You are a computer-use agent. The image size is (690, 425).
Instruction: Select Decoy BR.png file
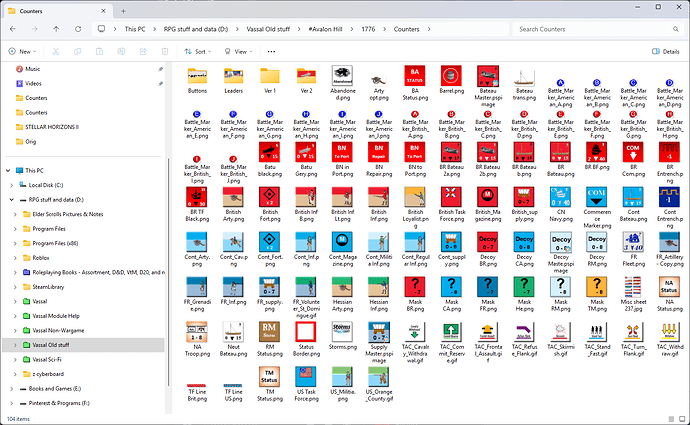coord(488,249)
